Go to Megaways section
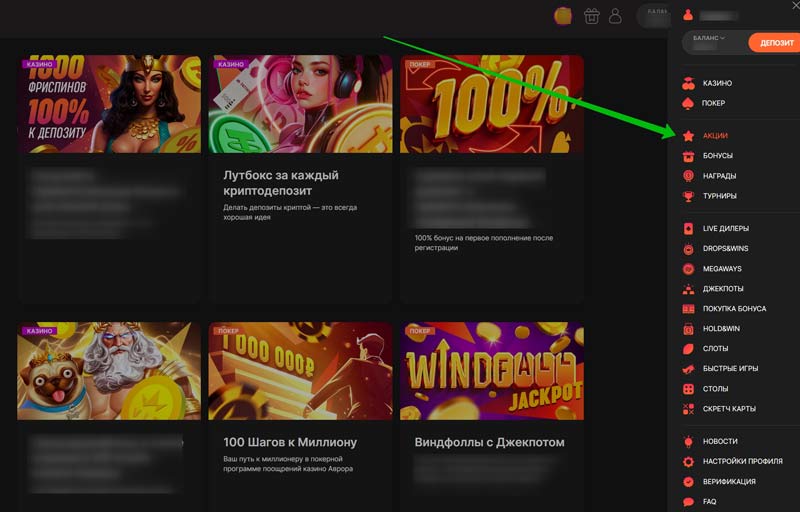The image size is (800, 512). 722,269
